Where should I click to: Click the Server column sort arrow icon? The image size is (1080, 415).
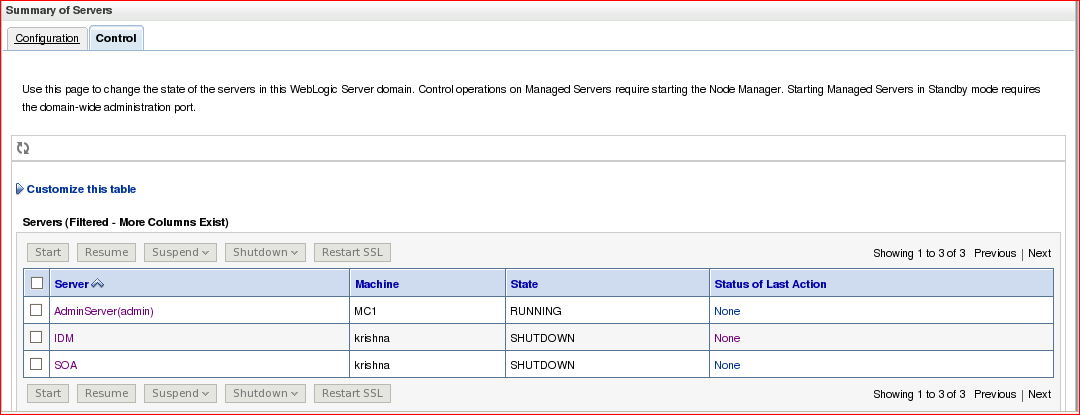pyautogui.click(x=97, y=284)
